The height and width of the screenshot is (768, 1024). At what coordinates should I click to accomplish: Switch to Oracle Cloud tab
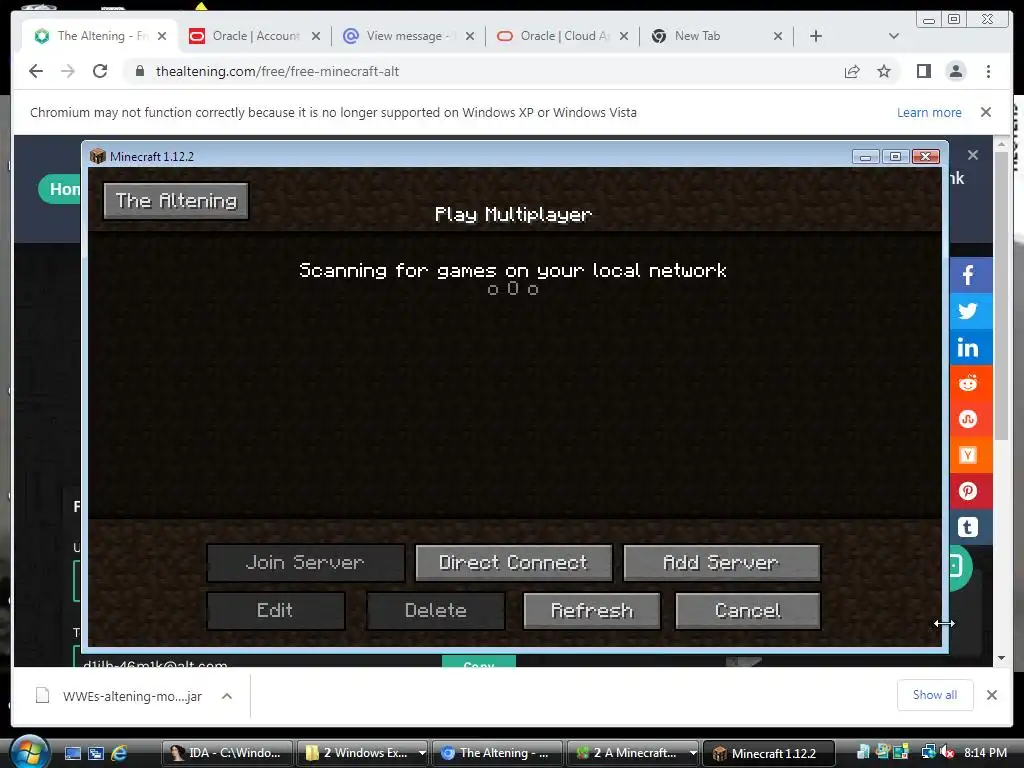click(564, 36)
